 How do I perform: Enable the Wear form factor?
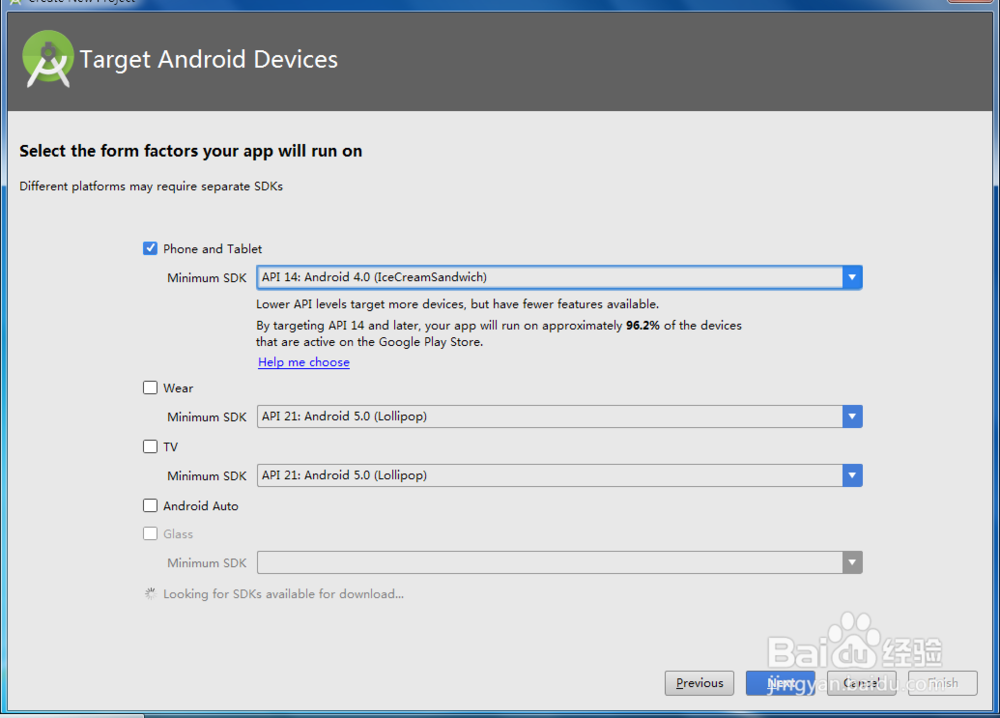point(150,387)
